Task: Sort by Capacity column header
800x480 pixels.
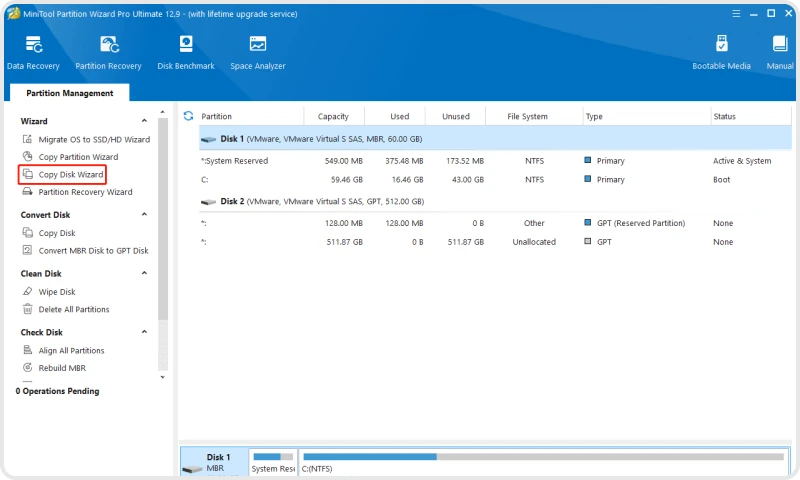Action: [x=334, y=116]
